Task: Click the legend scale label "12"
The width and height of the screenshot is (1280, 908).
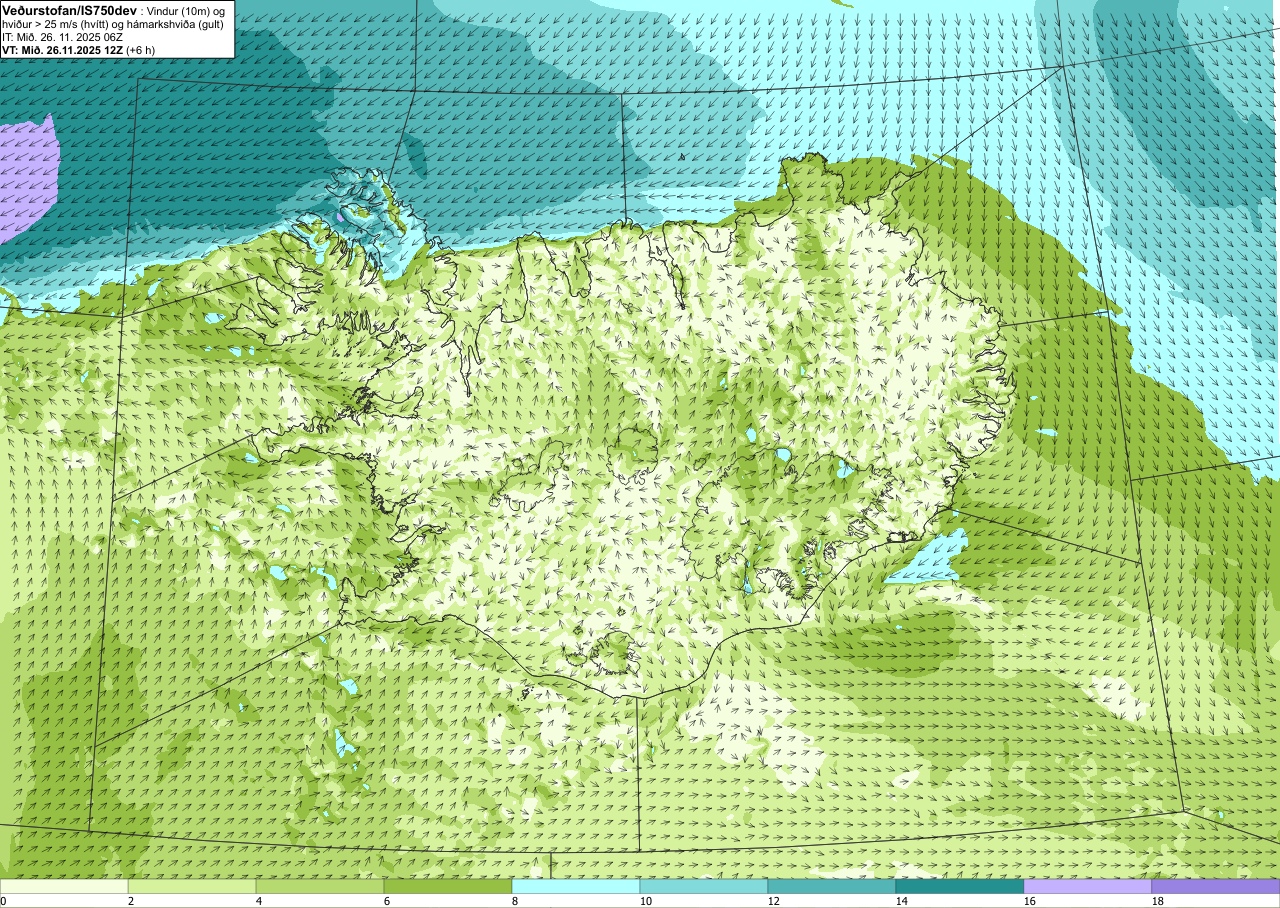Action: pyautogui.click(x=774, y=901)
